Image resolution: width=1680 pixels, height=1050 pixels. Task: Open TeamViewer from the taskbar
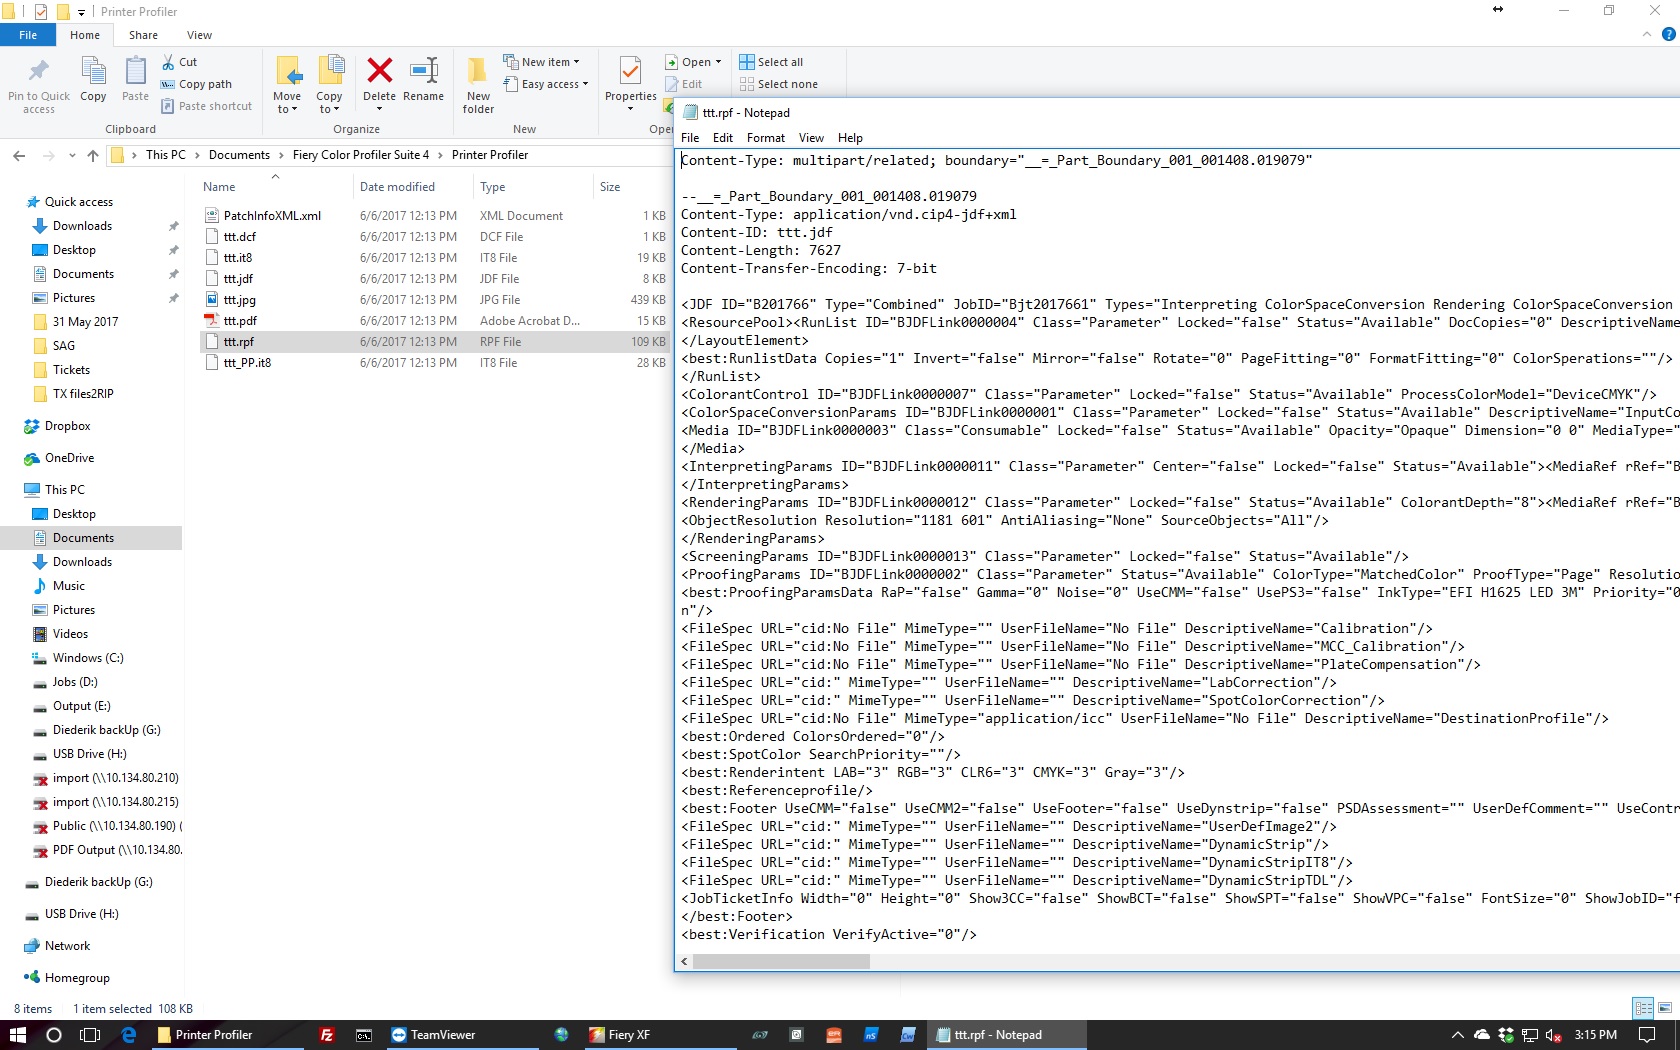[433, 1035]
